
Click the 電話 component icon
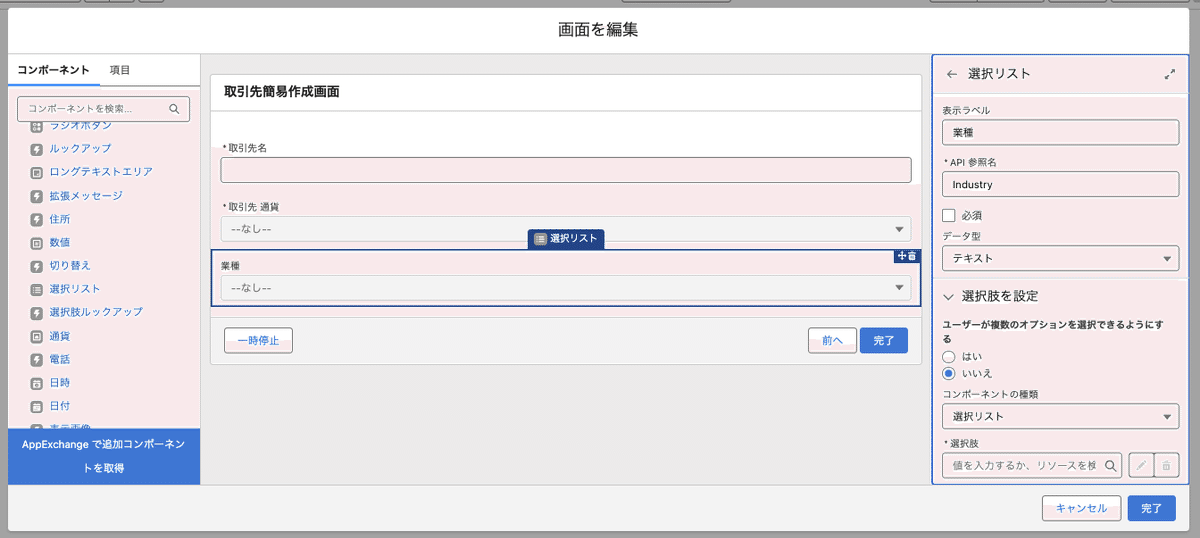(x=36, y=359)
